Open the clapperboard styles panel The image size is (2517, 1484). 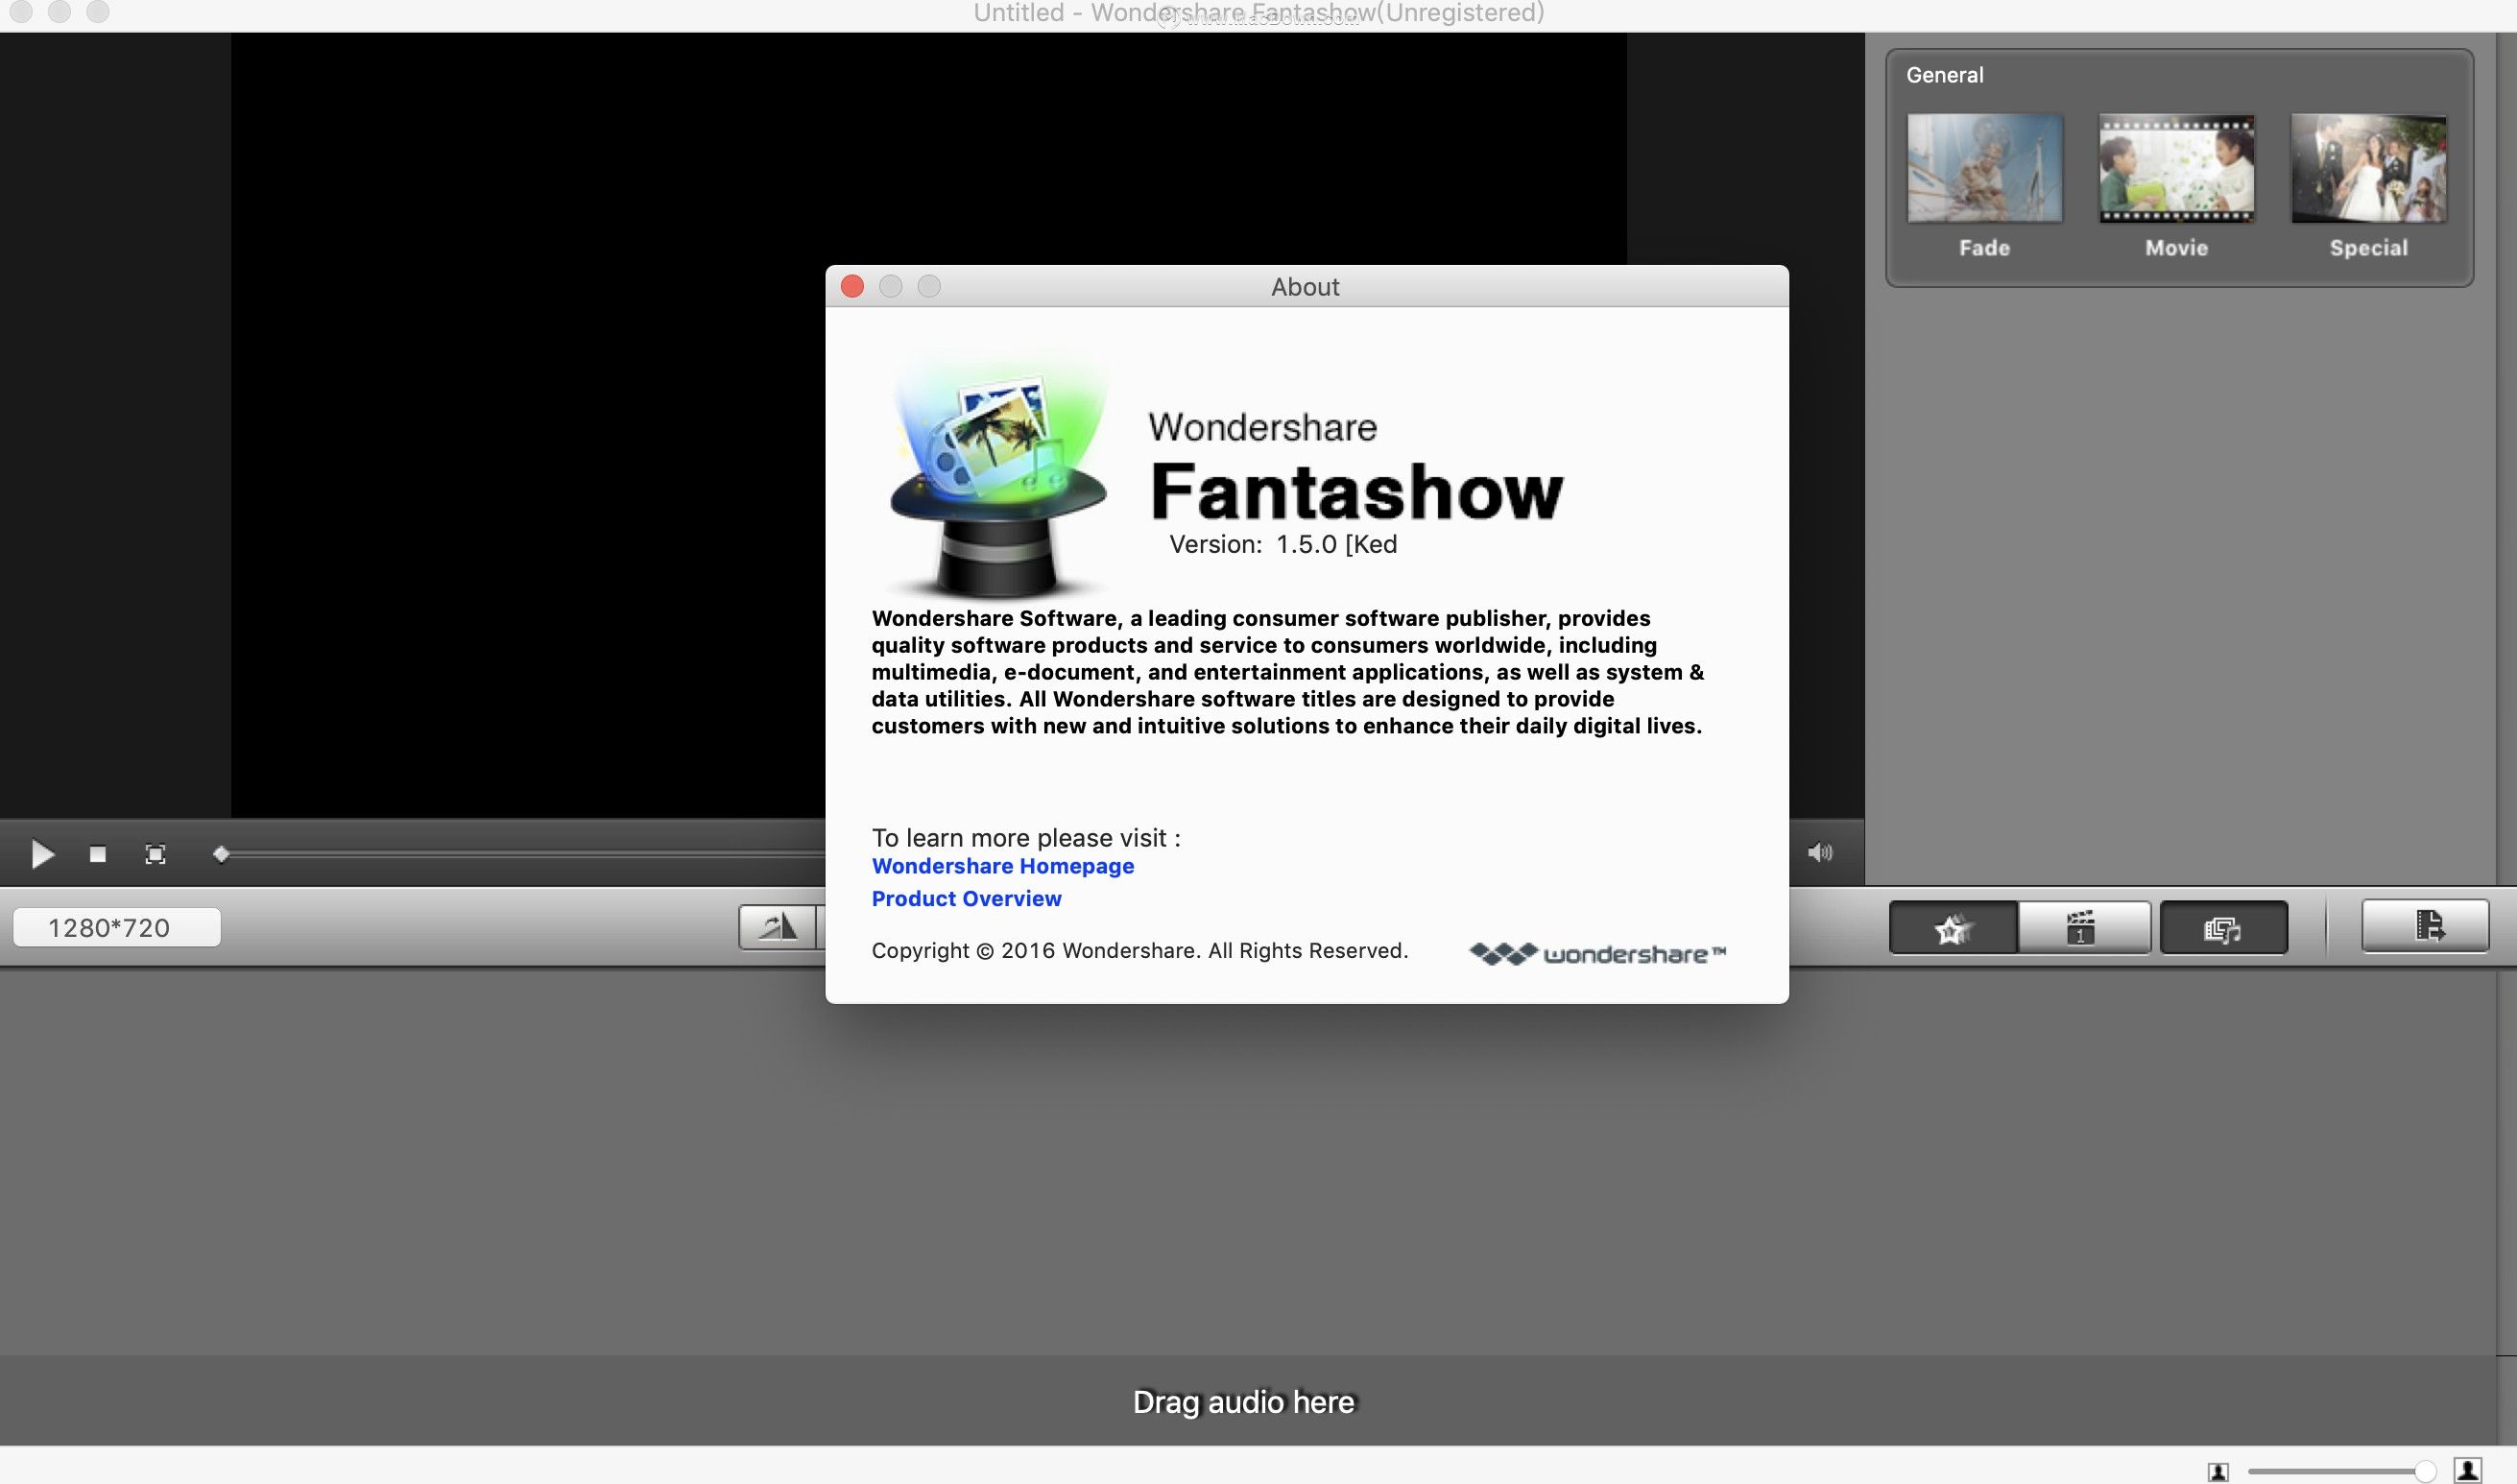(x=2083, y=928)
